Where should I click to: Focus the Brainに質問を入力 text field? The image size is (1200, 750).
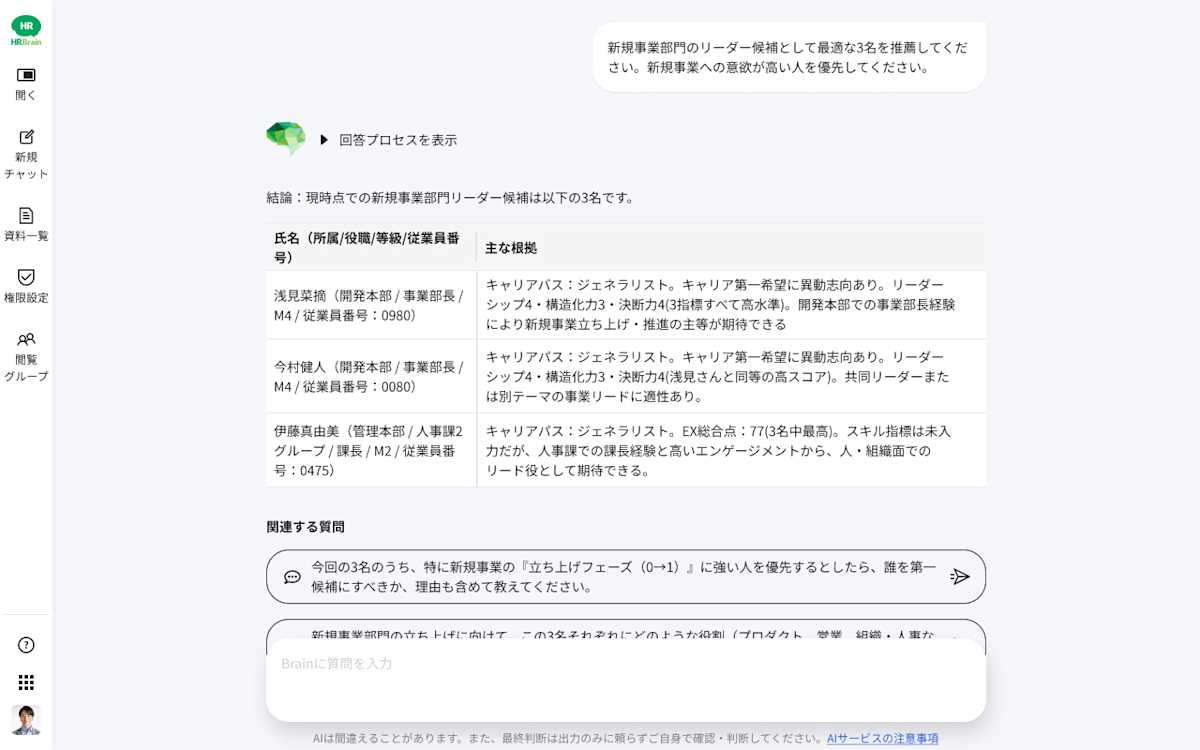point(626,680)
